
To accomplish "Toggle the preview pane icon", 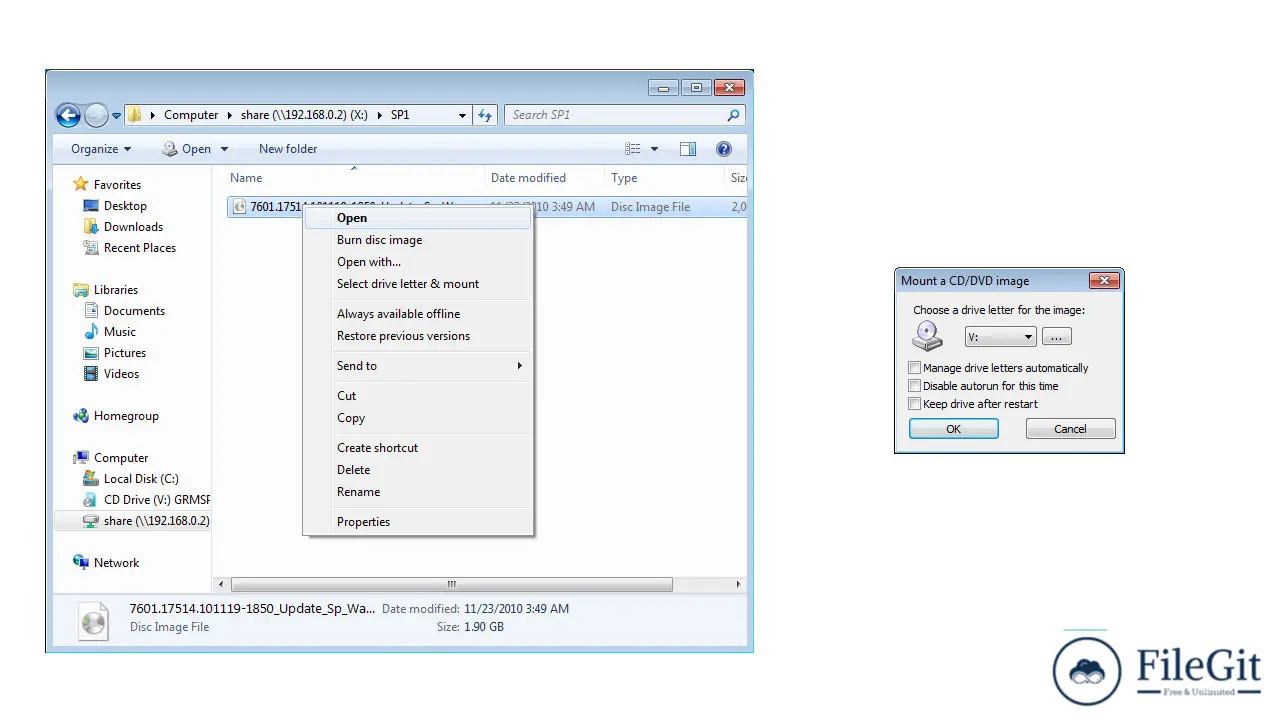I will point(688,149).
